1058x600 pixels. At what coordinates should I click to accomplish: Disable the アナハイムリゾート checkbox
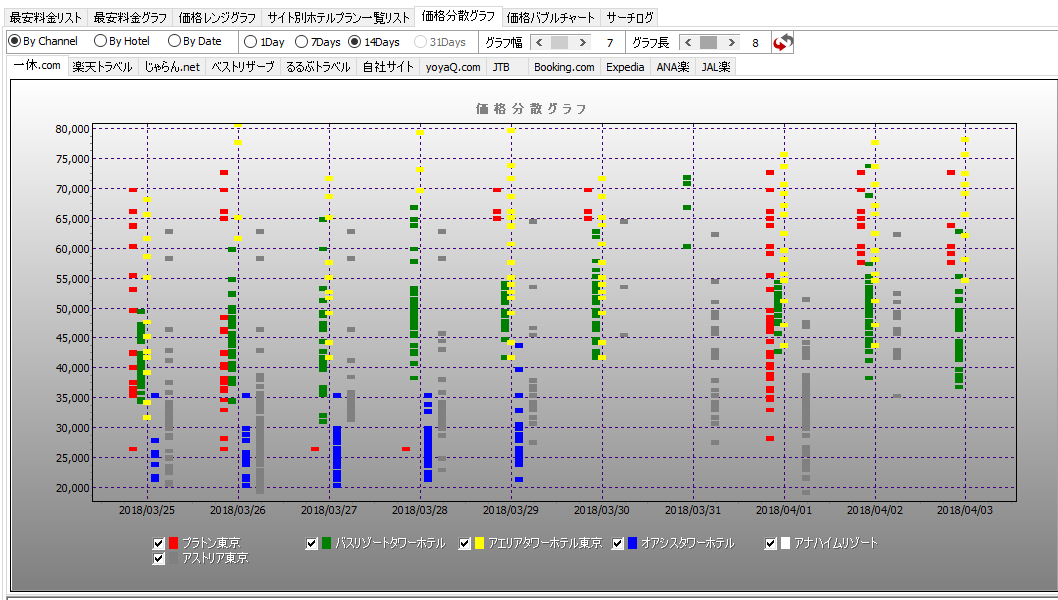point(771,543)
